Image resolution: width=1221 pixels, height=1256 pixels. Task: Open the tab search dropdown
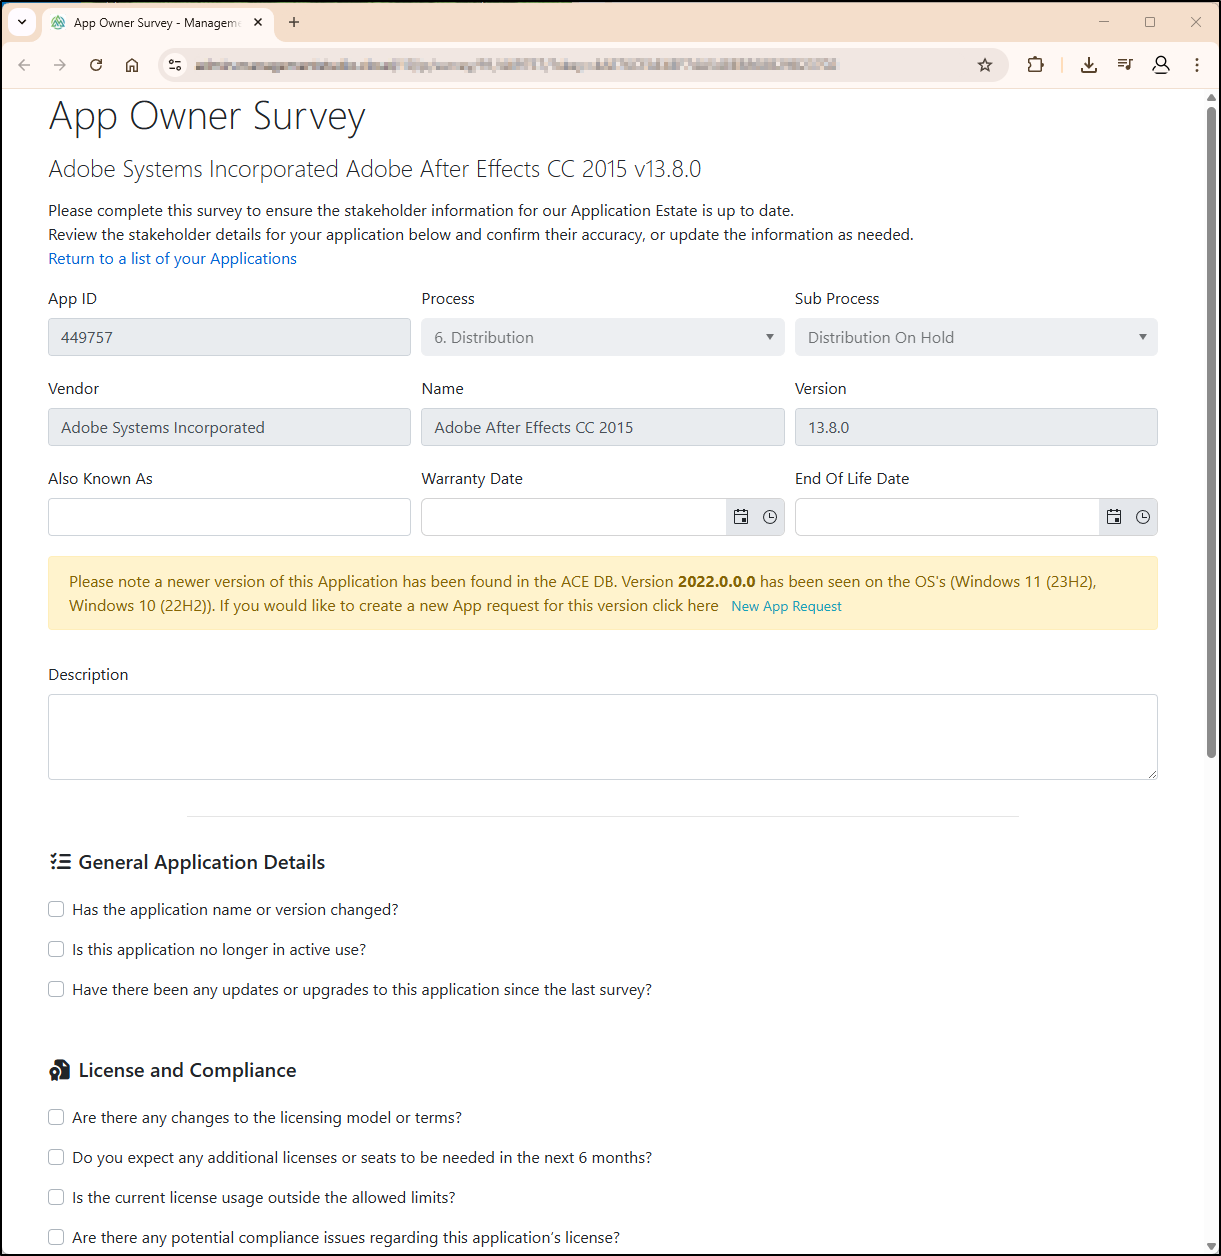click(x=22, y=22)
